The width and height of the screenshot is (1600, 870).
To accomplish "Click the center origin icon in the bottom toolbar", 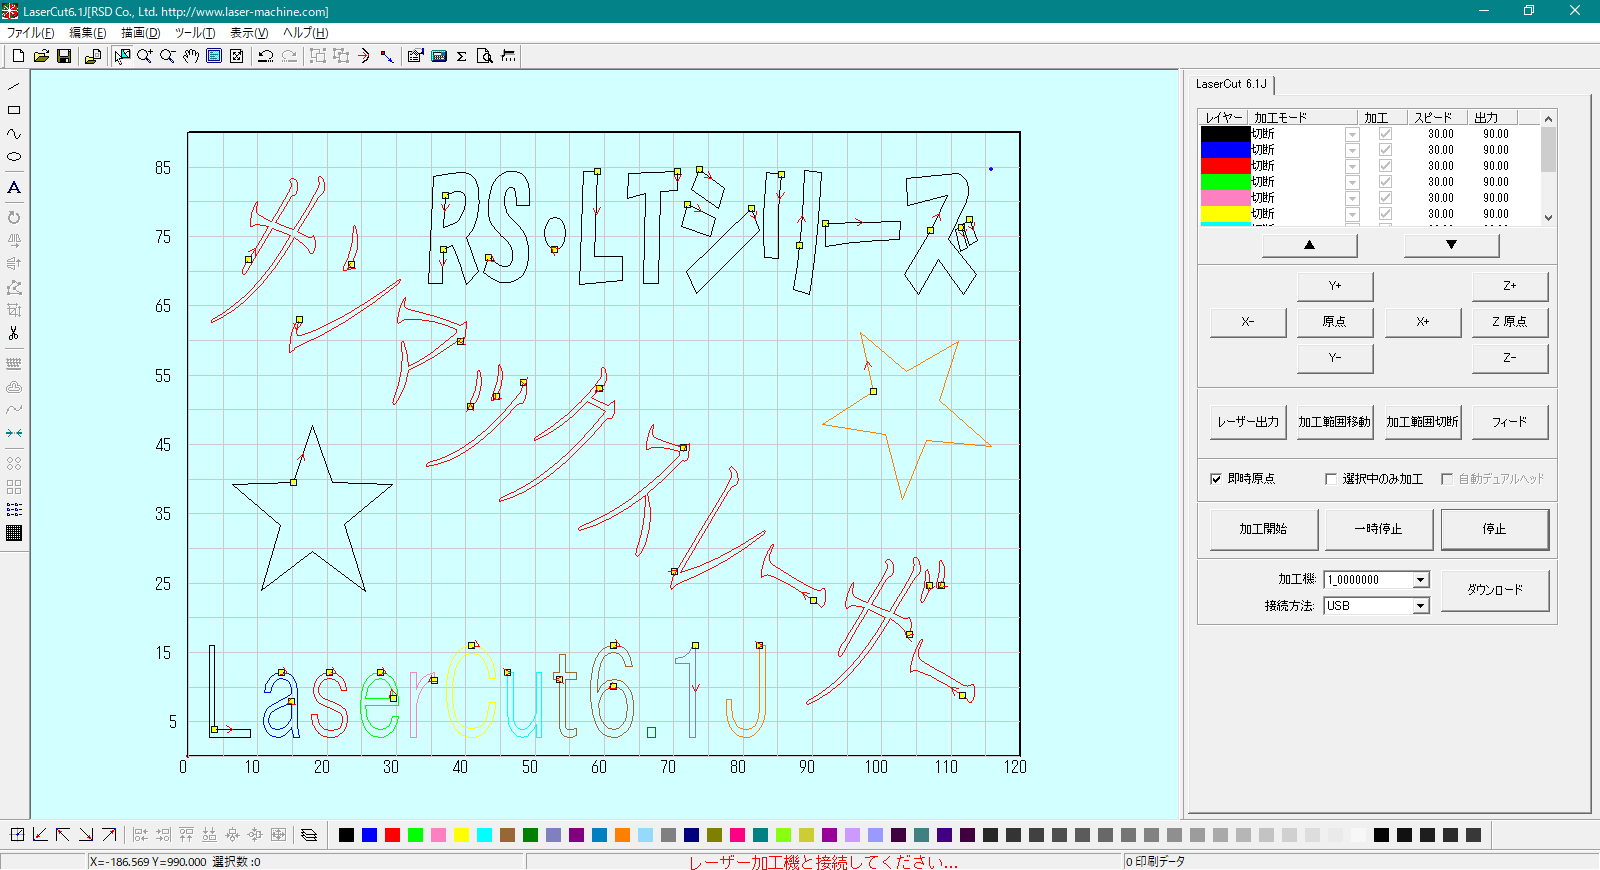I will pos(17,834).
